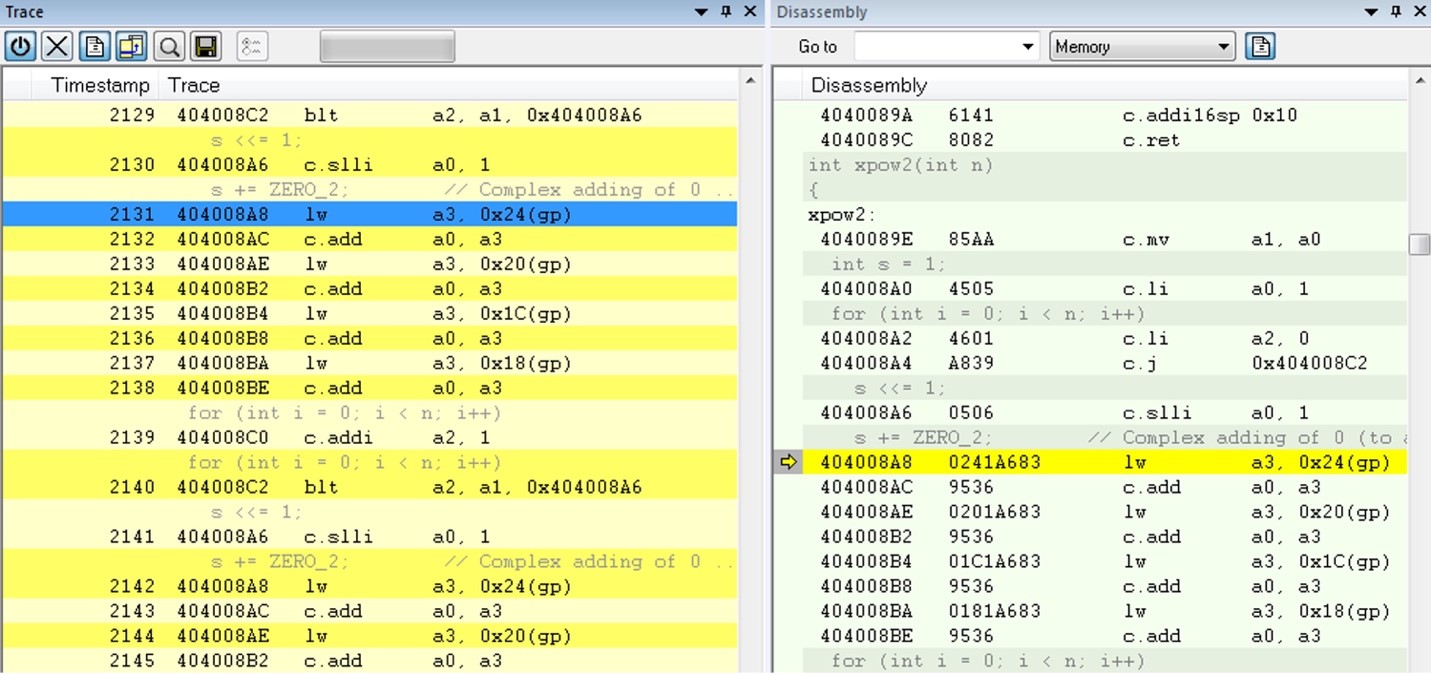Image resolution: width=1431 pixels, height=674 pixels.
Task: Click the trace options icon beside the save icon
Action: pos(250,45)
